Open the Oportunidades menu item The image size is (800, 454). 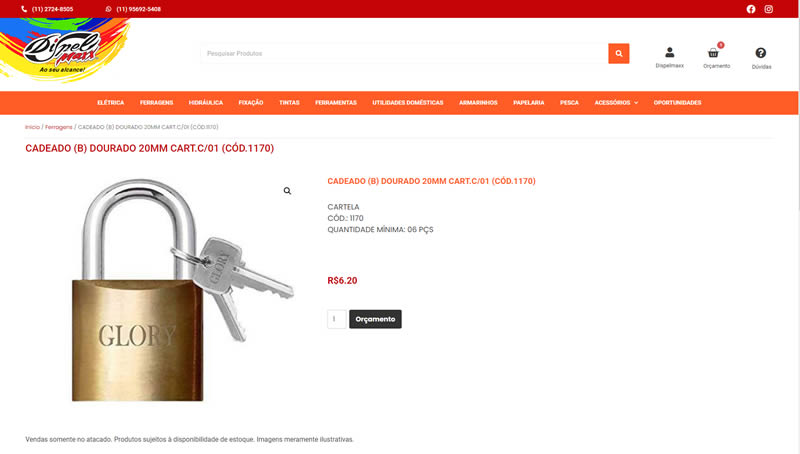pyautogui.click(x=678, y=103)
